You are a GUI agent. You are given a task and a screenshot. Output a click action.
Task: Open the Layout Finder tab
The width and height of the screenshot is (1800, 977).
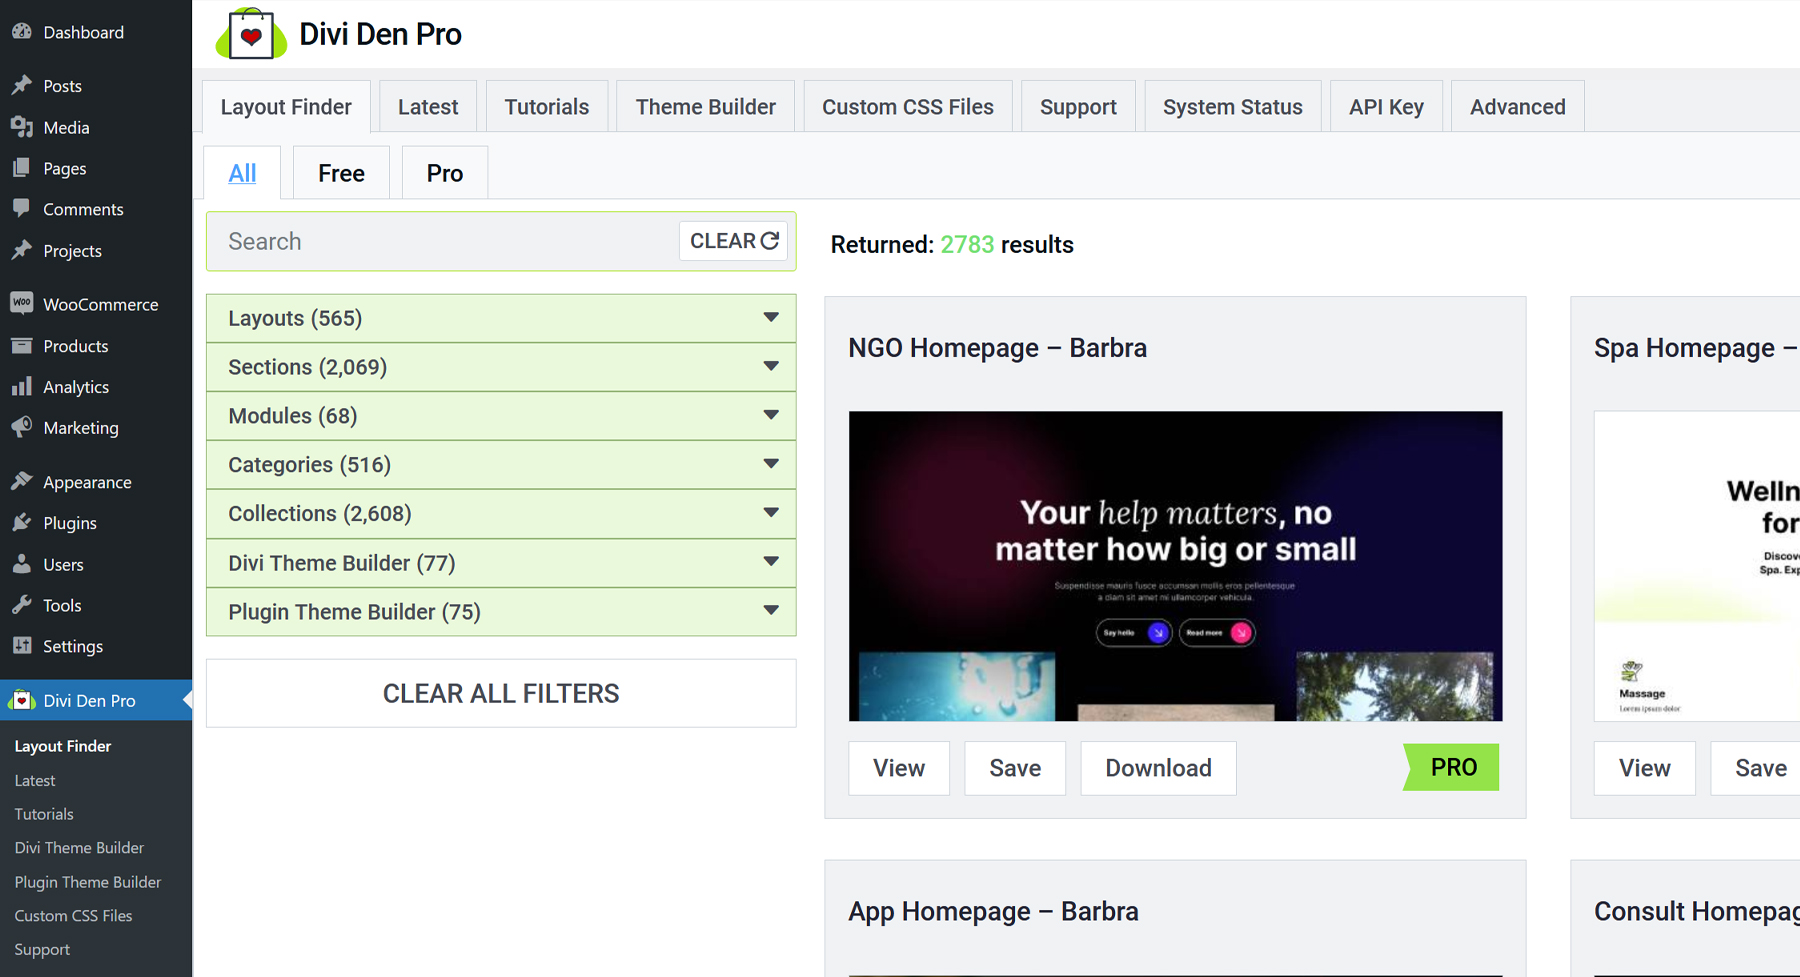286,107
